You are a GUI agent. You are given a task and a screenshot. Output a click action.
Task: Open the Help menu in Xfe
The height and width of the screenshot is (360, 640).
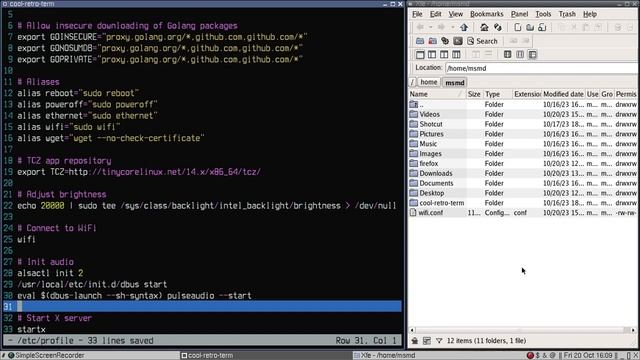click(x=589, y=14)
